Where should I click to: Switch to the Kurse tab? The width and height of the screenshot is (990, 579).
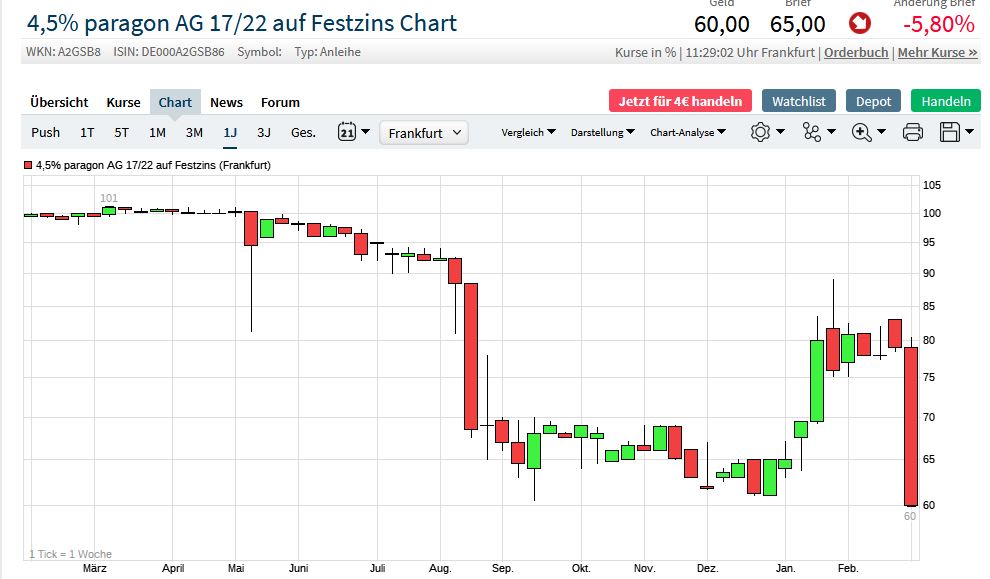(123, 102)
